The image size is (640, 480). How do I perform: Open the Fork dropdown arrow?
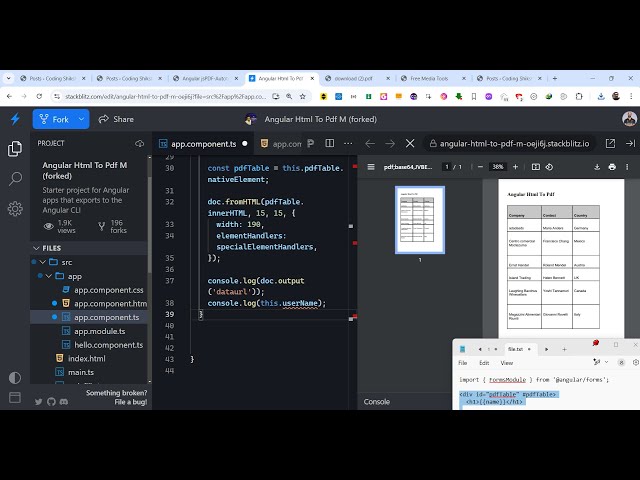coord(81,119)
